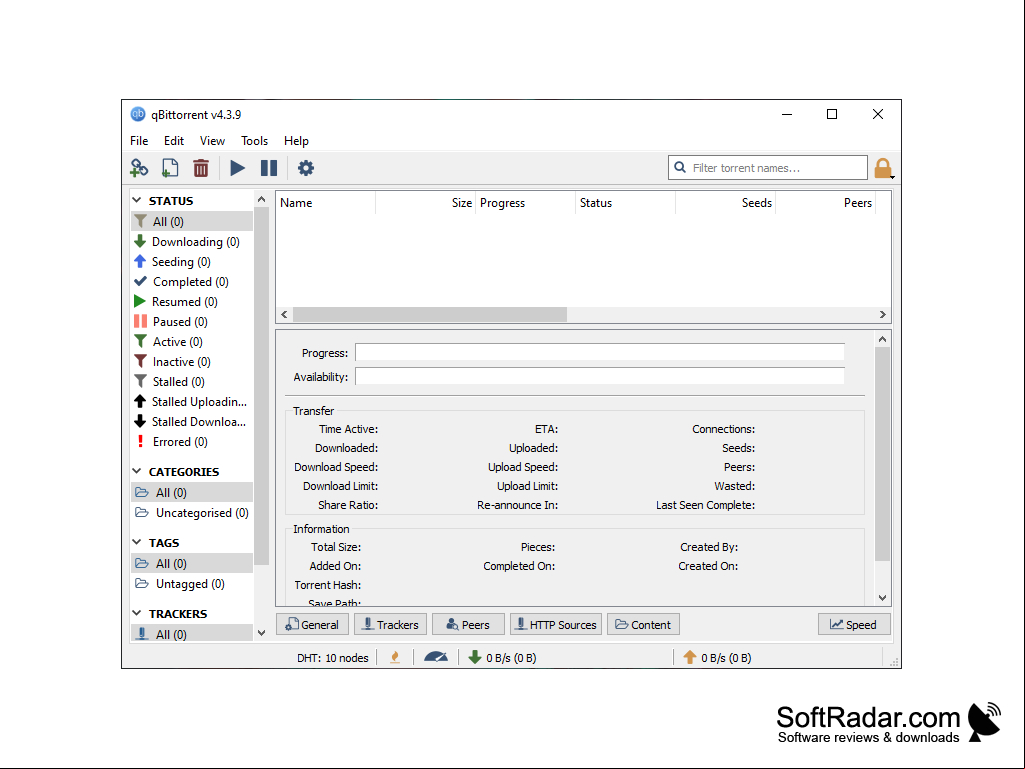Filter by Downloading (0) status
The width and height of the screenshot is (1025, 769).
192,242
